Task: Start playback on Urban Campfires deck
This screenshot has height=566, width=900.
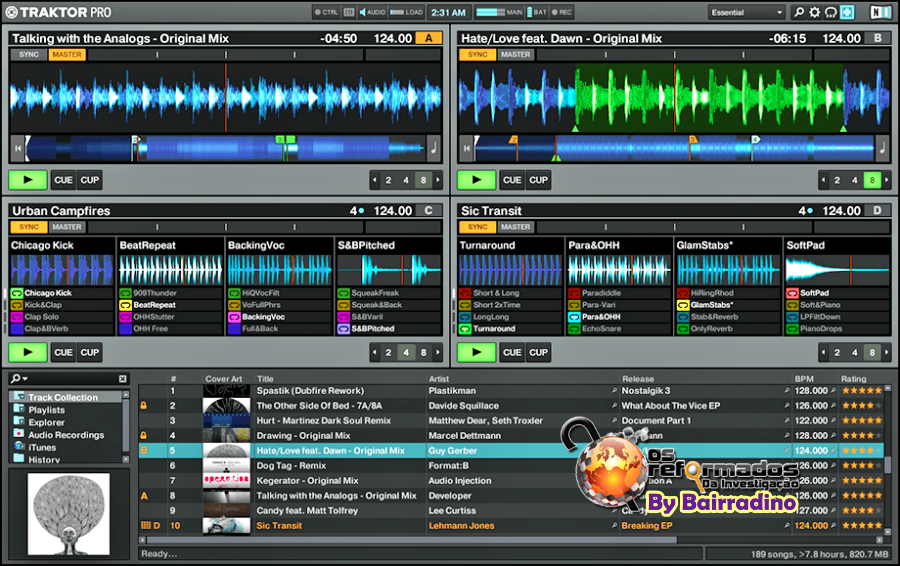Action: [x=28, y=352]
